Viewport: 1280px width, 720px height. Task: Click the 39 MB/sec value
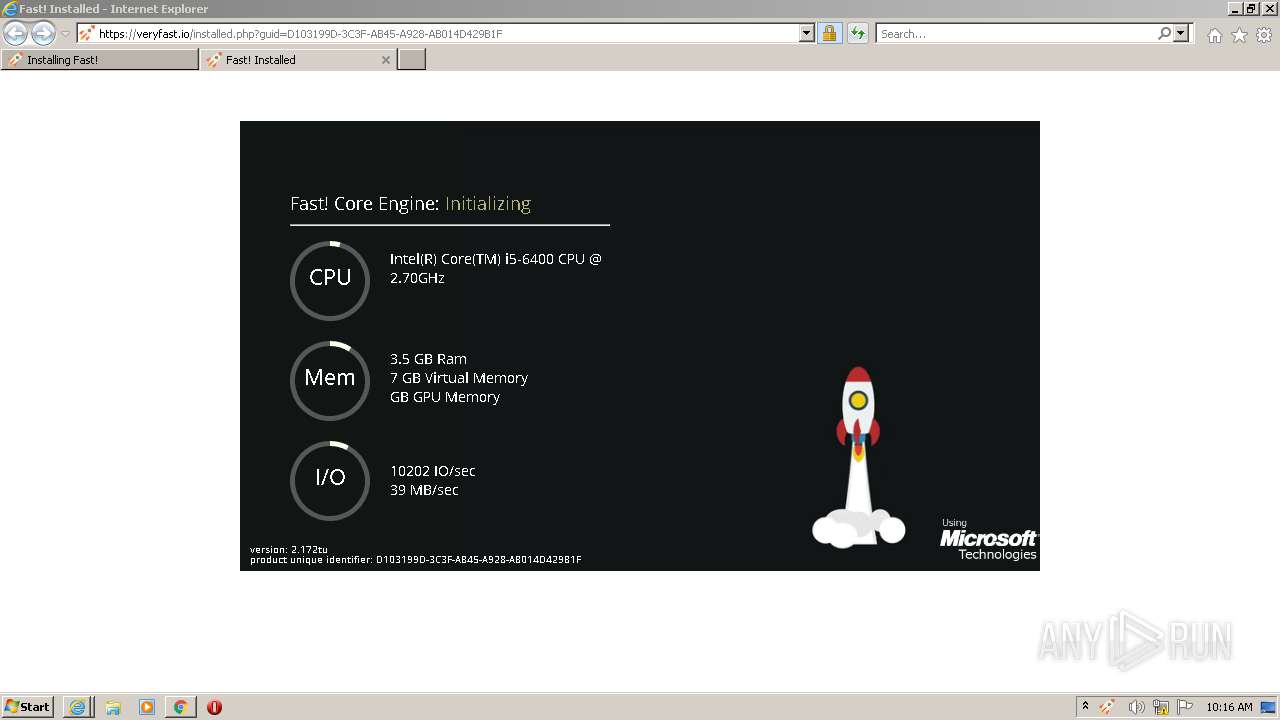(424, 490)
